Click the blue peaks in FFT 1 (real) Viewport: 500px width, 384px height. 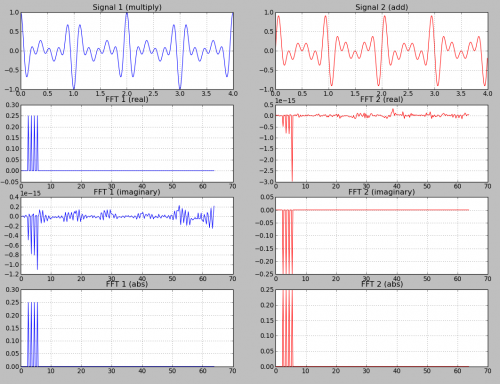(x=33, y=143)
